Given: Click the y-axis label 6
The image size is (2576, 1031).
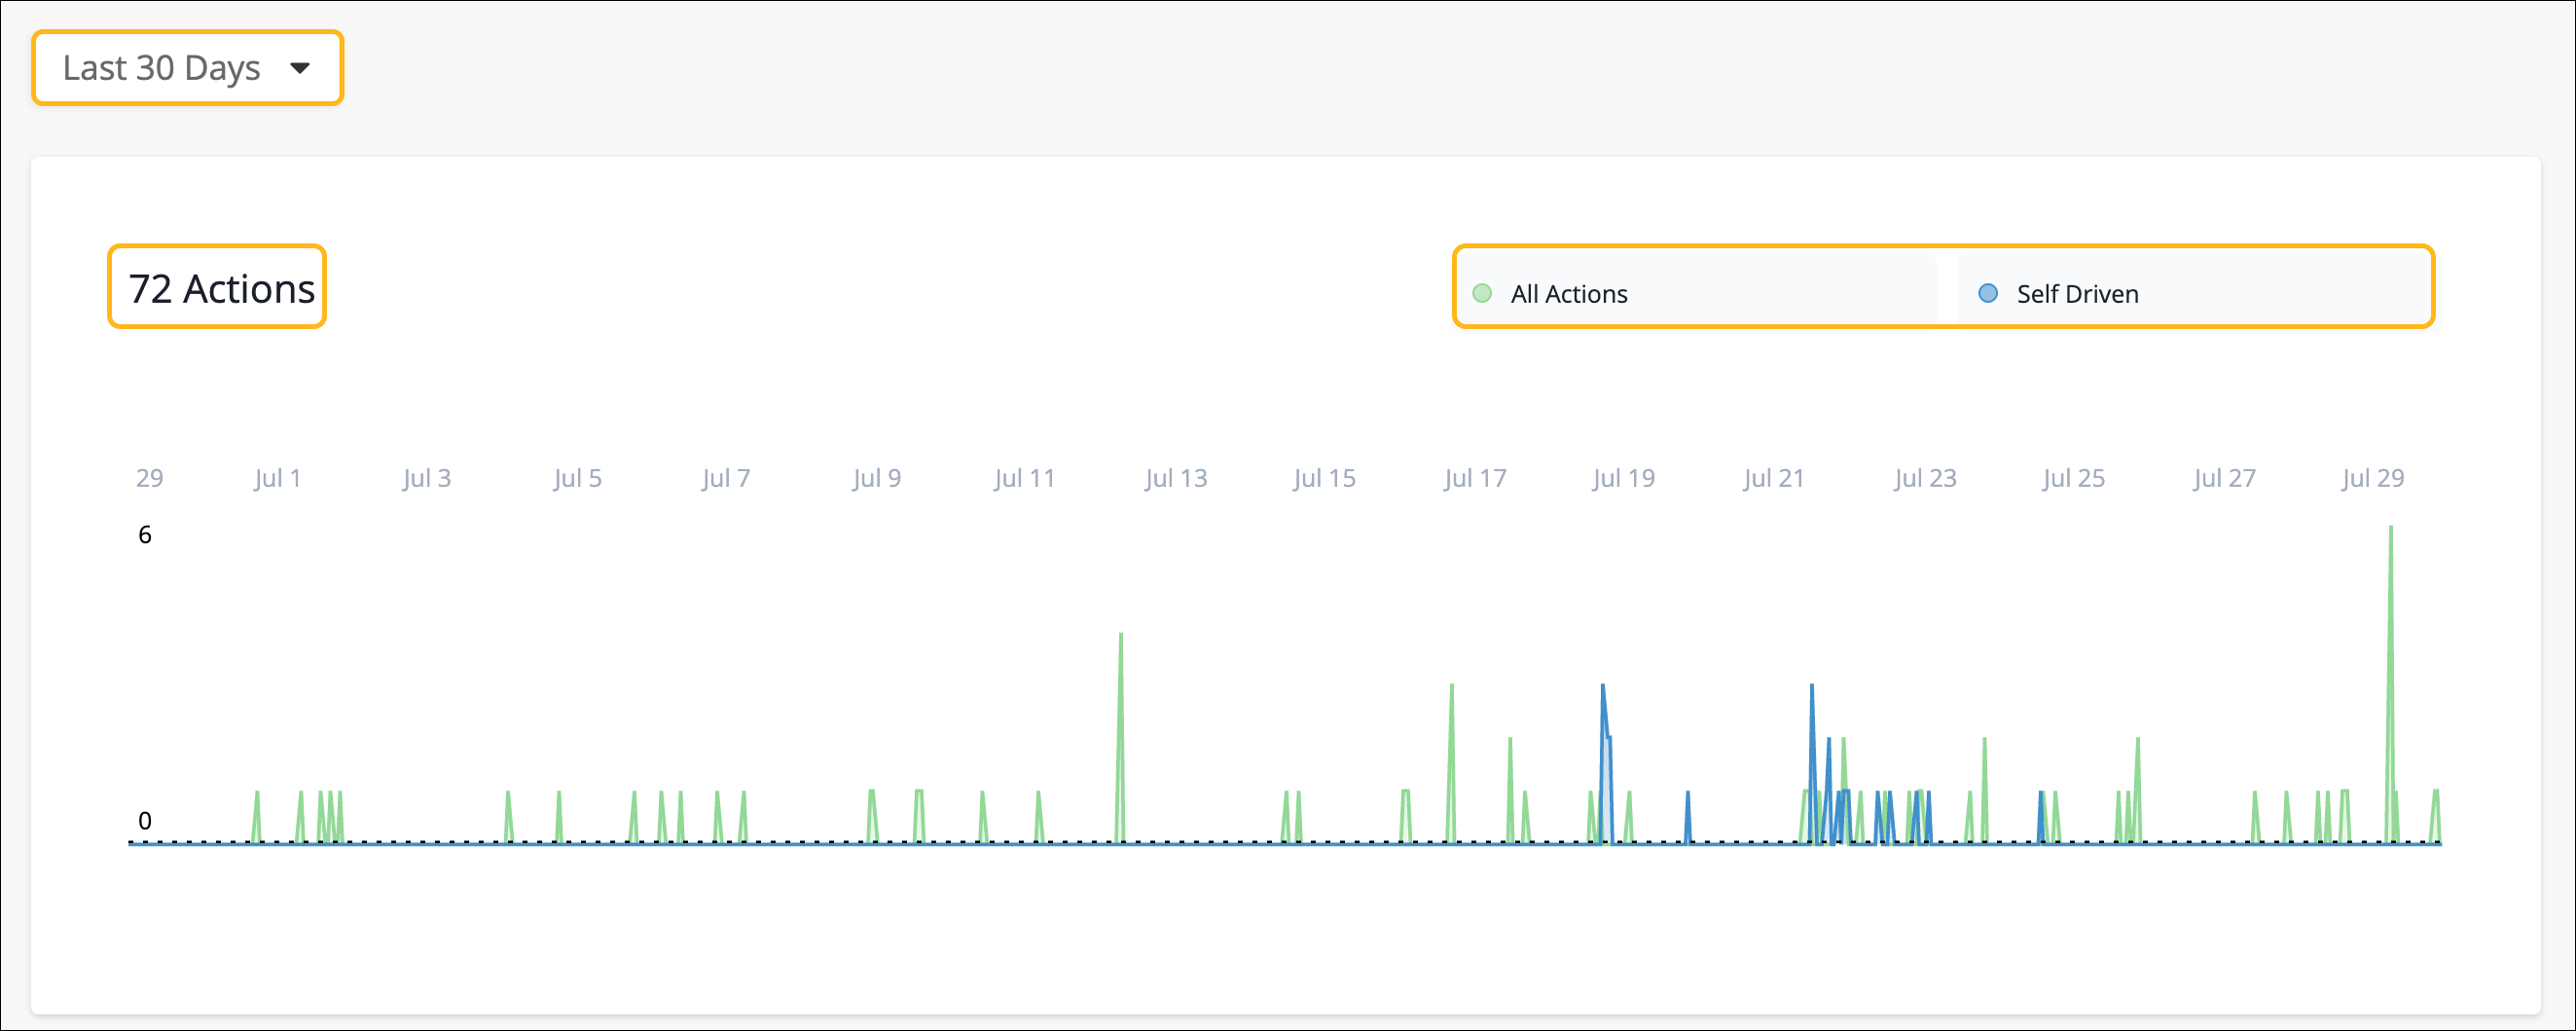Looking at the screenshot, I should (x=145, y=535).
